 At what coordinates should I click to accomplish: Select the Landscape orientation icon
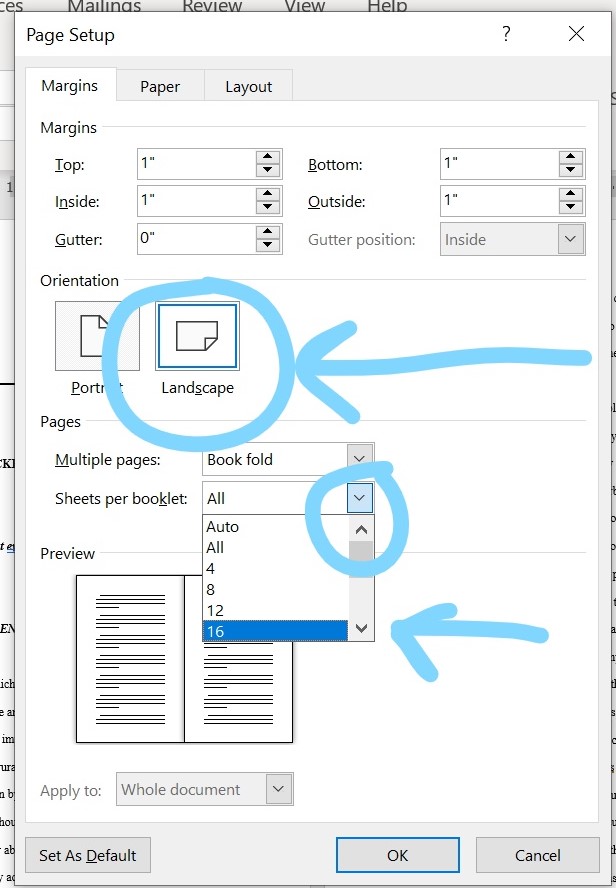tap(197, 337)
